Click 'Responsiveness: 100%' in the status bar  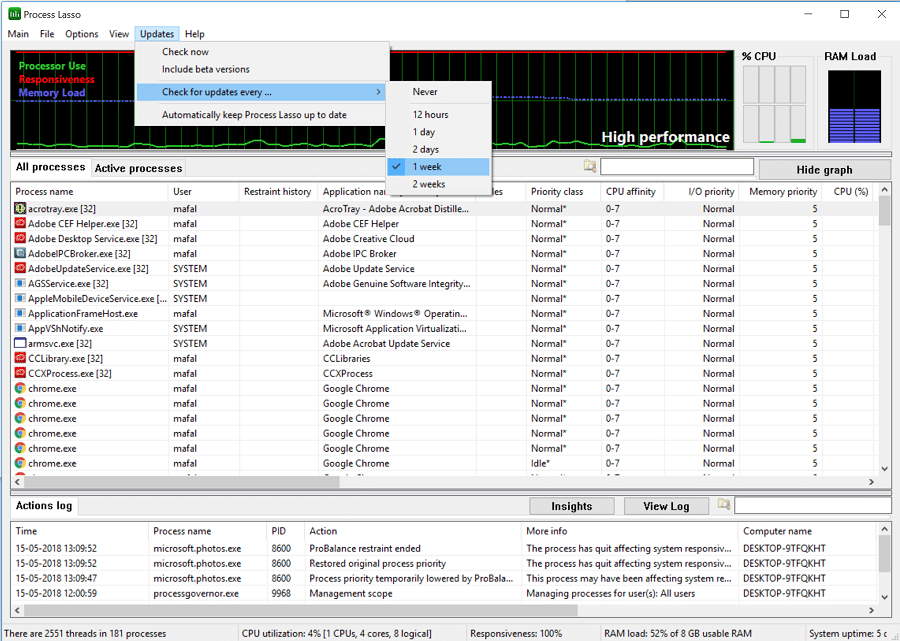(516, 634)
